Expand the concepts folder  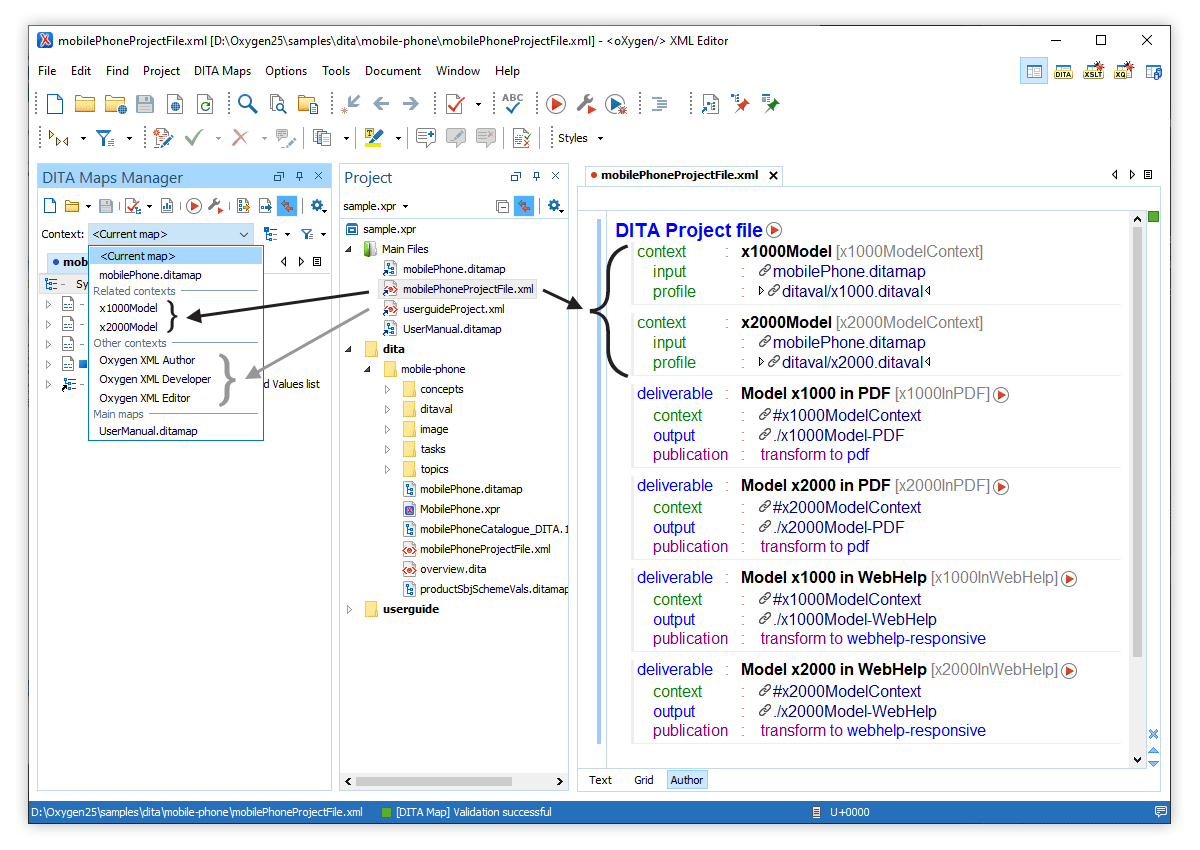point(388,389)
